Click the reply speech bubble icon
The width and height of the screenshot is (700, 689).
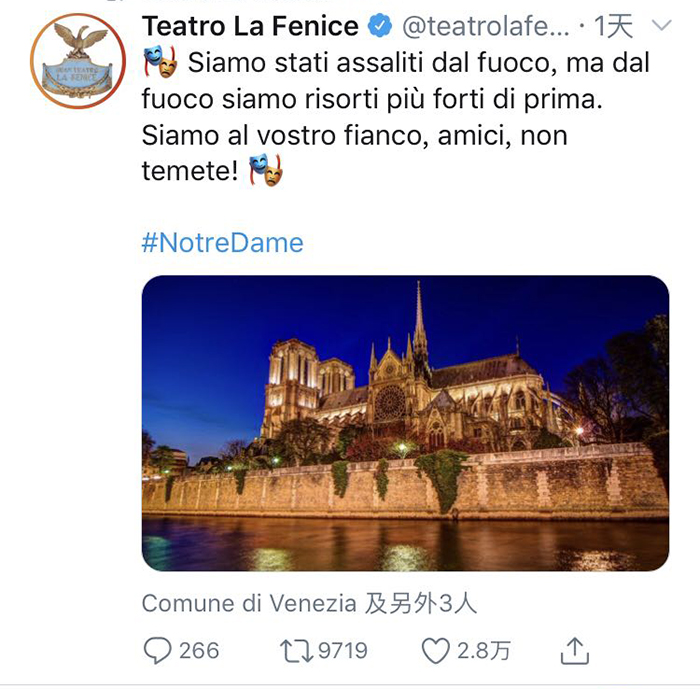point(158,651)
